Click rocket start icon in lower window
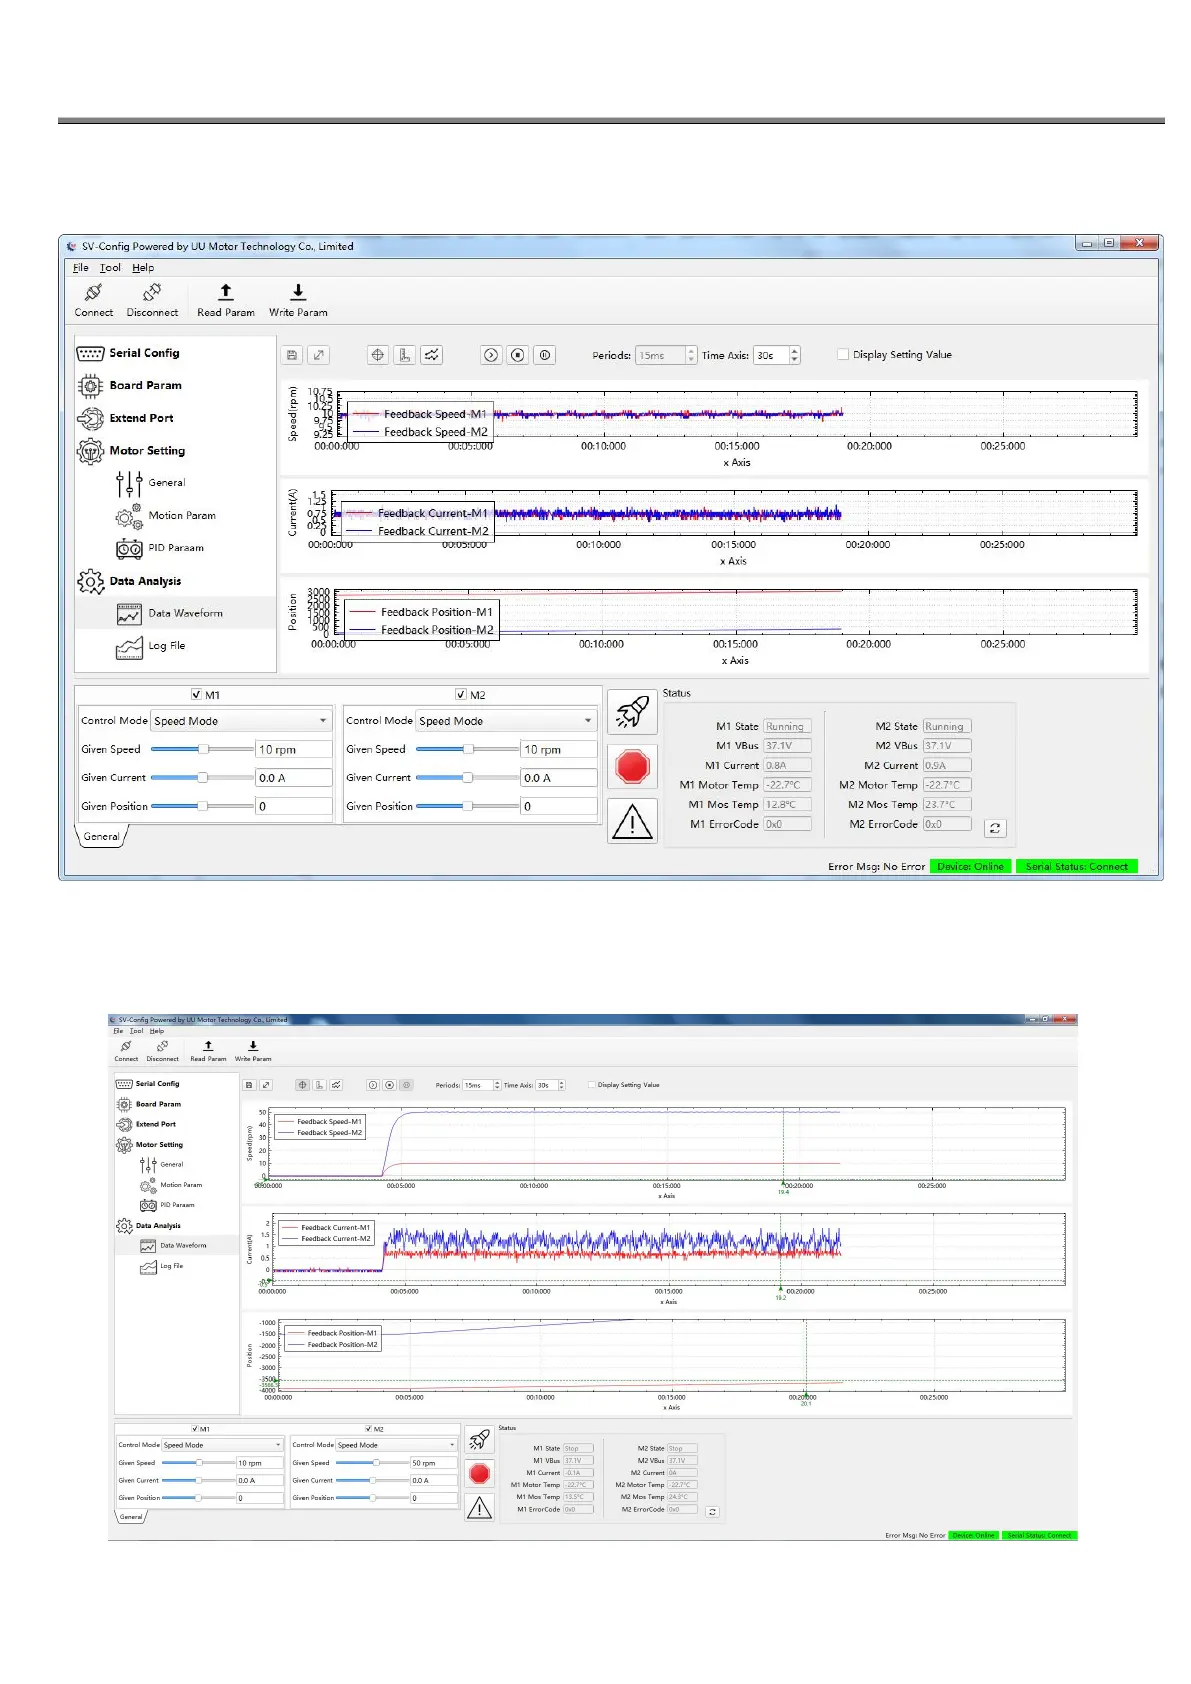The width and height of the screenshot is (1191, 1684). [x=480, y=1440]
